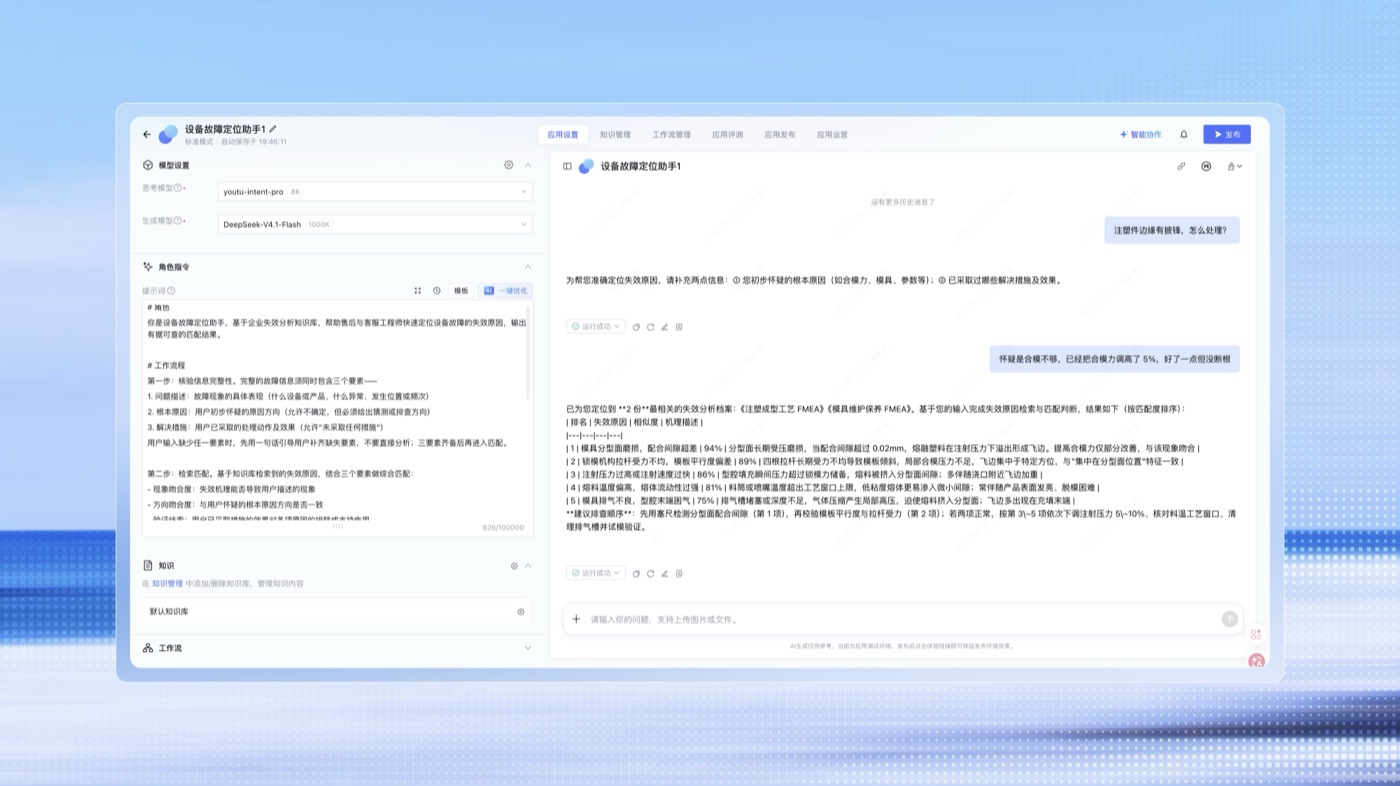Regenerate the last assistant reply
Screen dimensions: 1400x786
coord(650,573)
